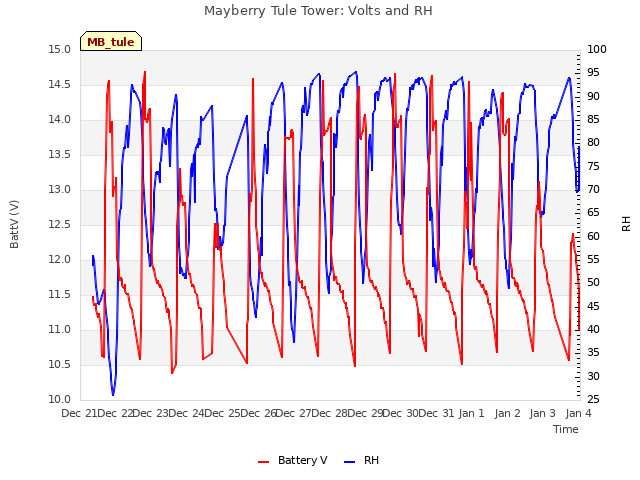The width and height of the screenshot is (640, 480).
Task: Click the Dec 25 date tick label
Action: coord(222,413)
